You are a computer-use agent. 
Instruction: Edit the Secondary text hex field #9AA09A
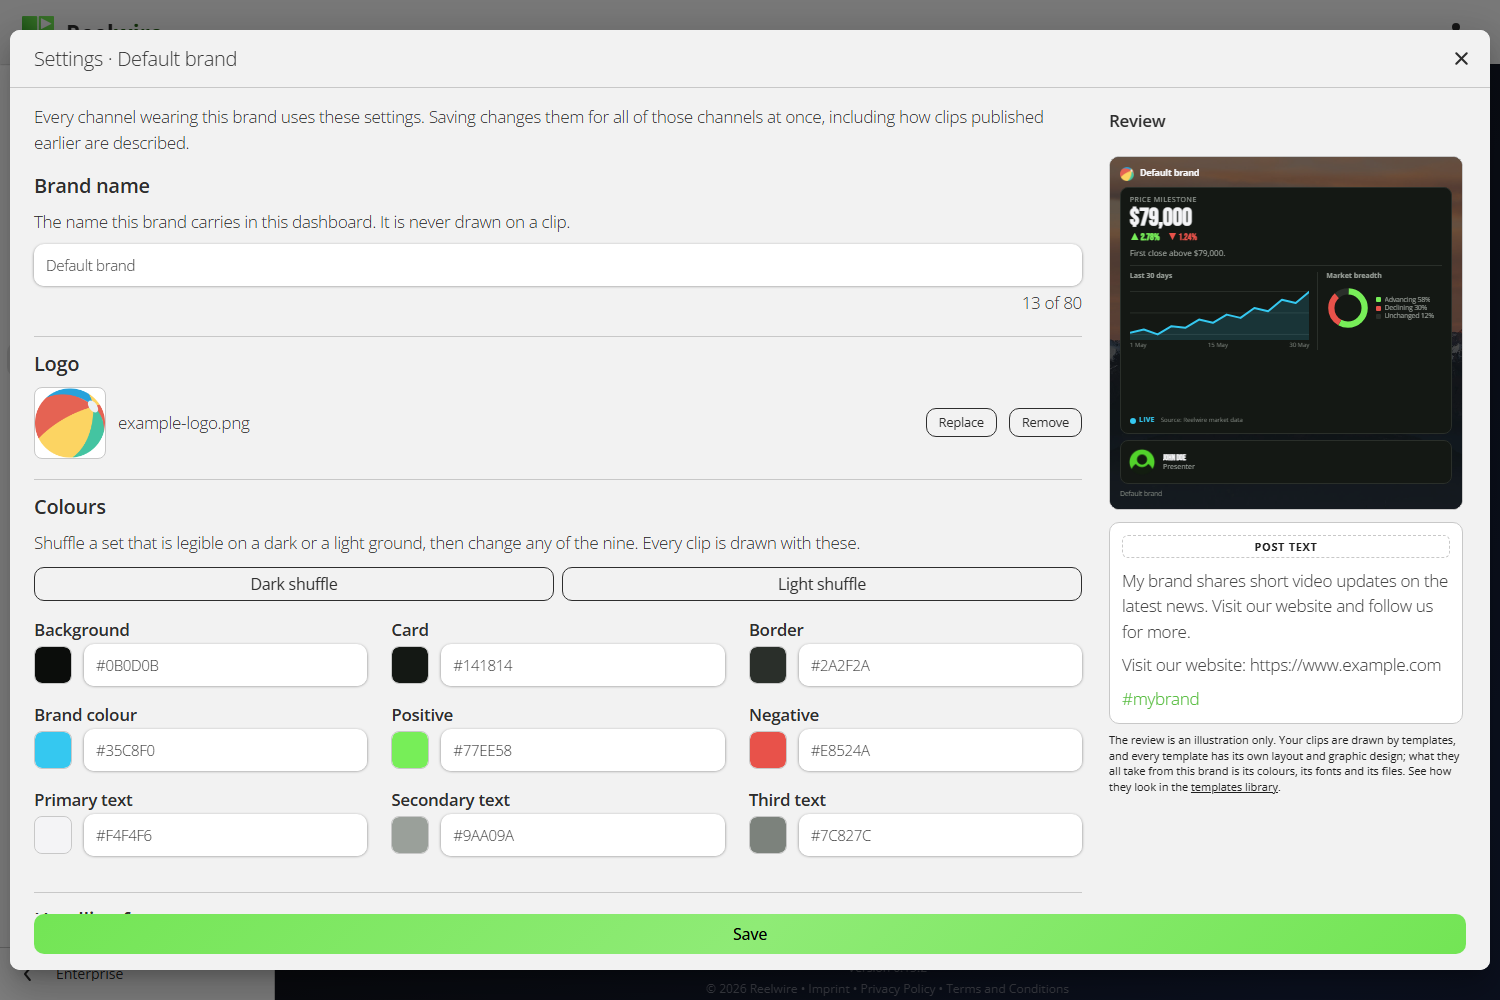coord(583,835)
